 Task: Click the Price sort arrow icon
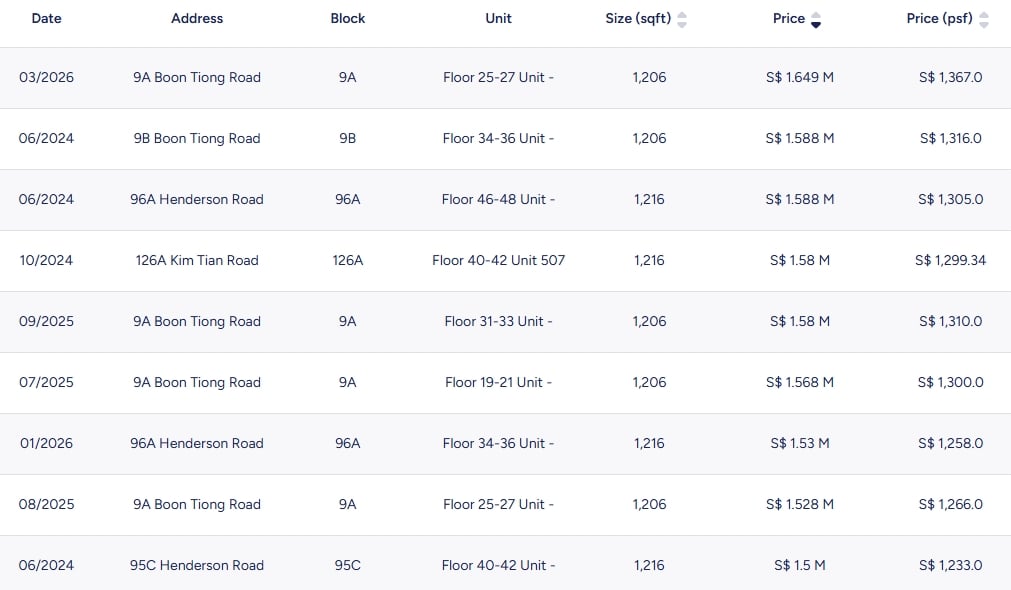coord(816,19)
